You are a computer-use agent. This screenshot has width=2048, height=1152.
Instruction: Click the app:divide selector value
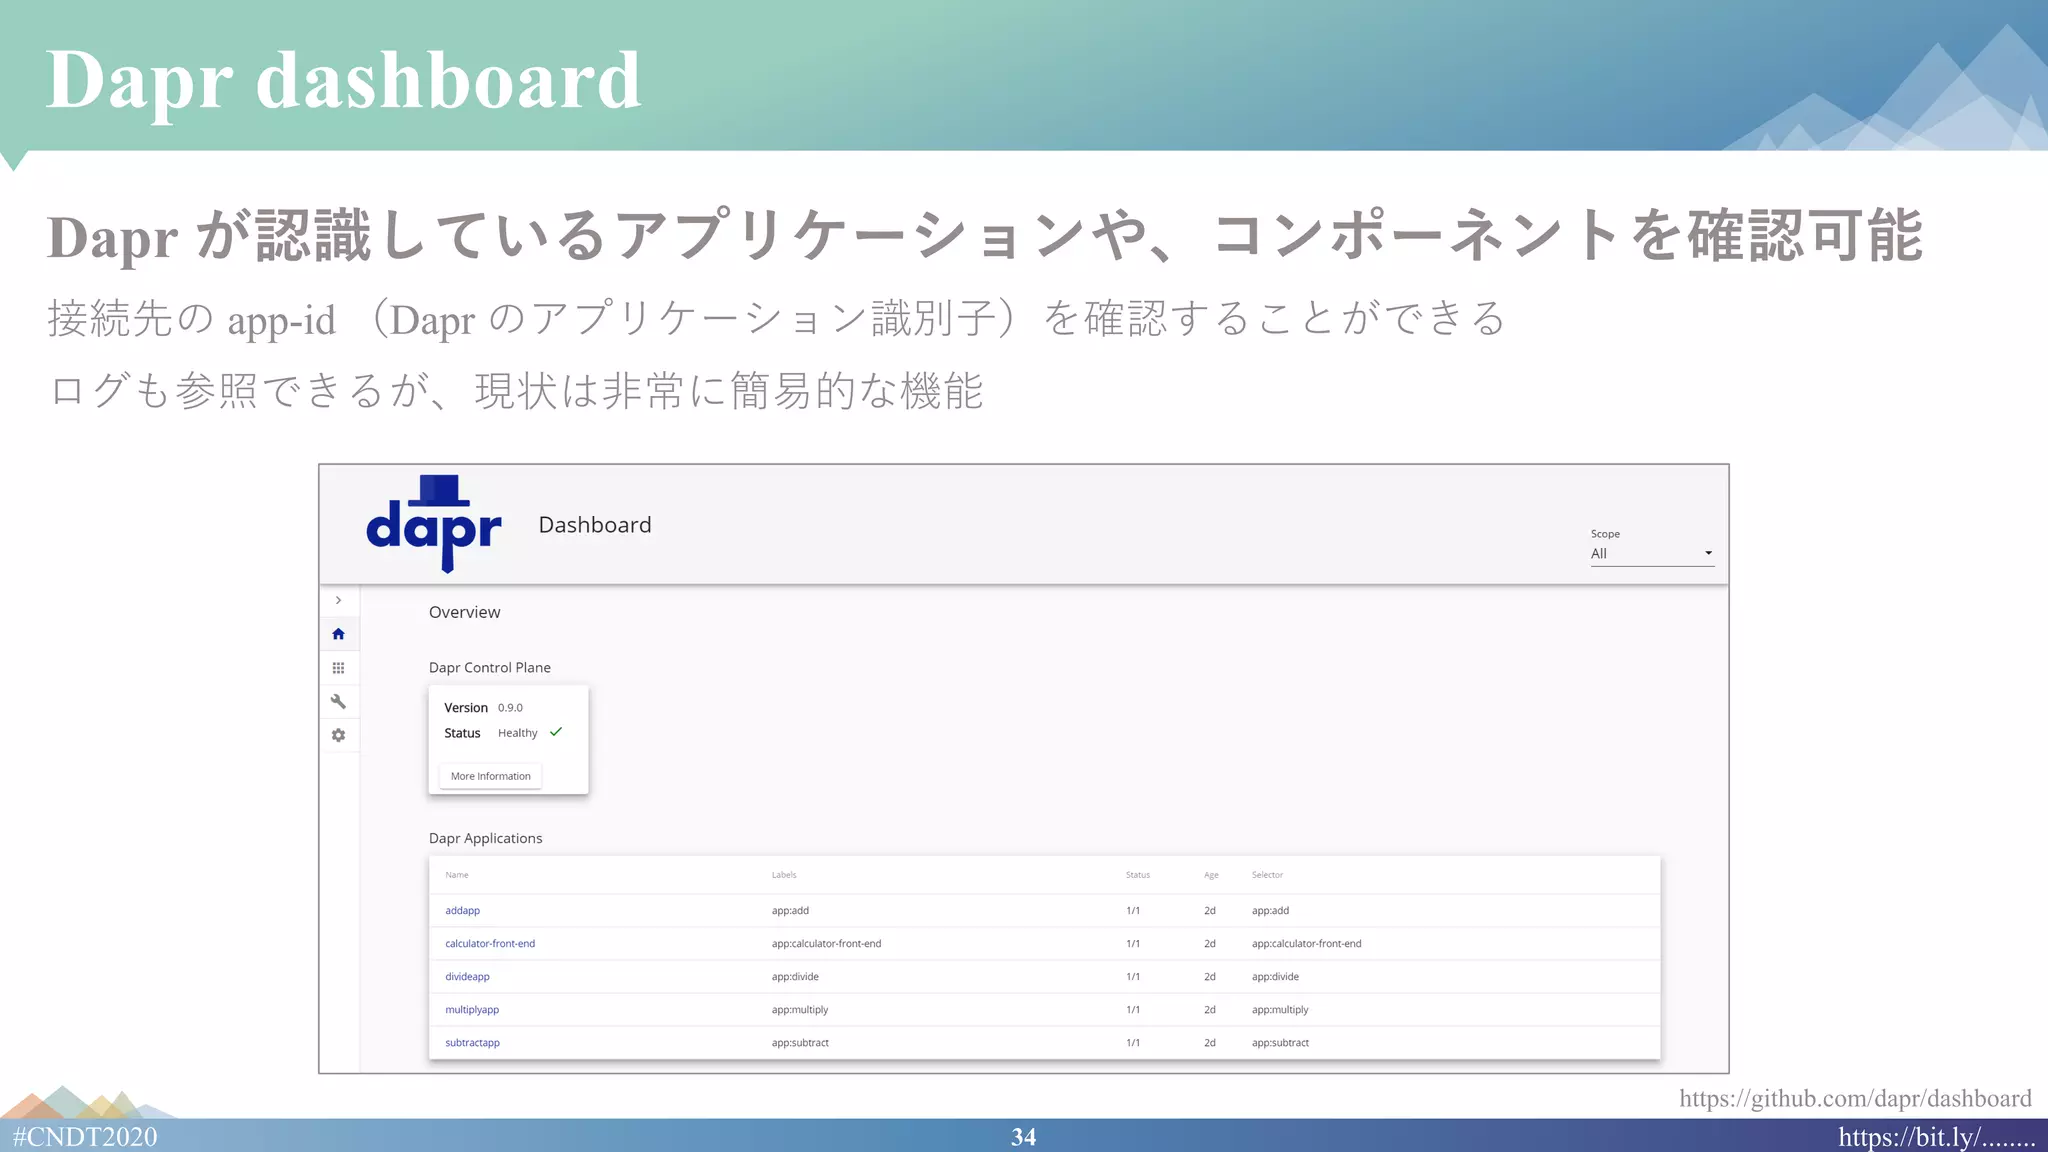coord(1275,977)
